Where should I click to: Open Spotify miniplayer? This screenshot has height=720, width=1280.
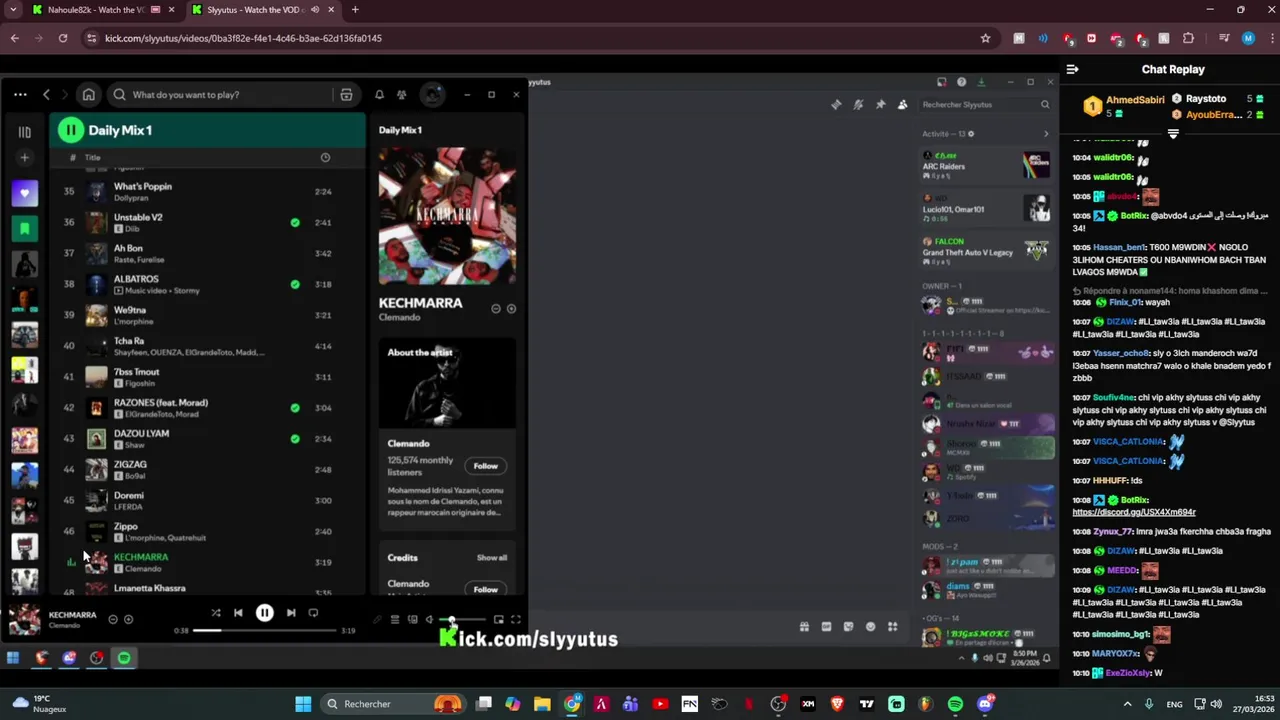click(498, 620)
